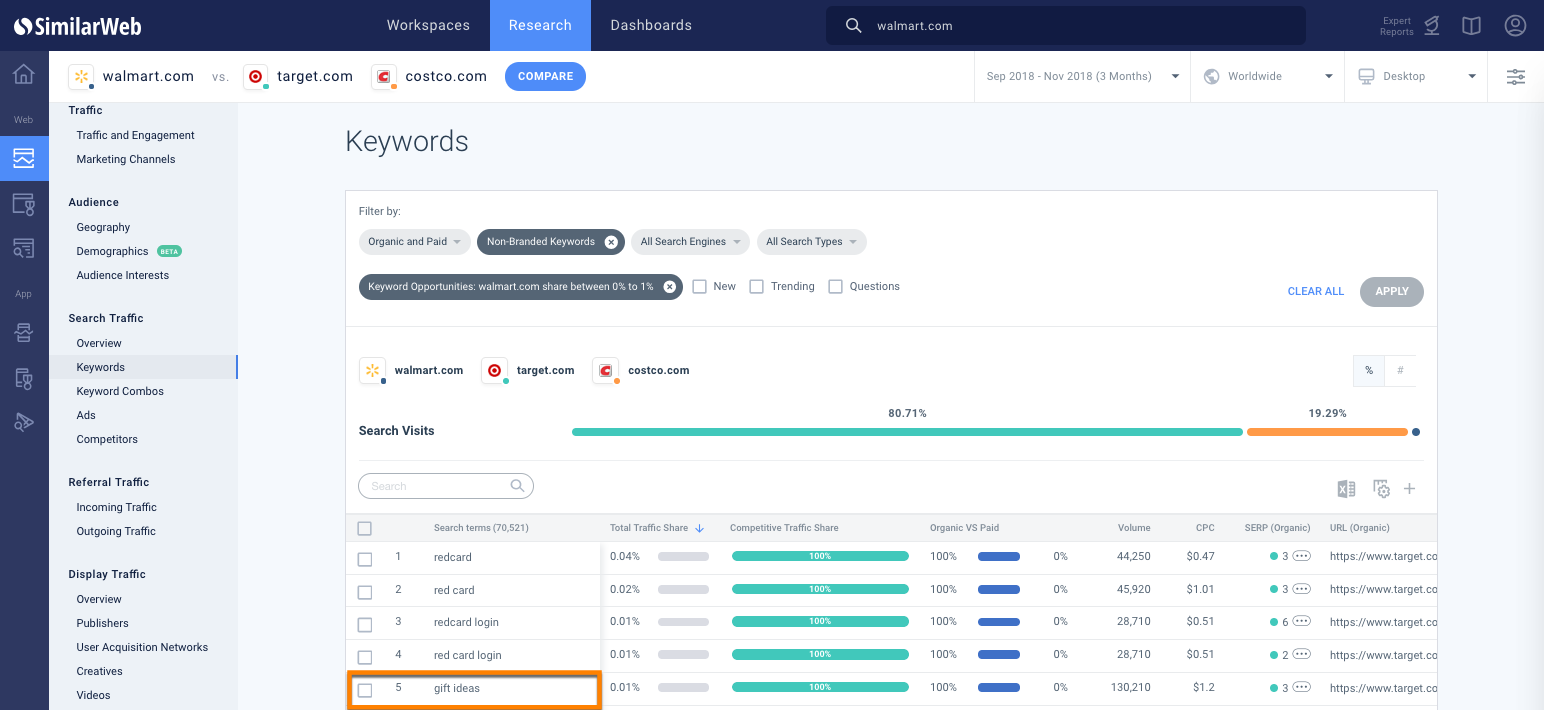Select the website analysis icon in rail
This screenshot has height=710, width=1544.
[24, 158]
